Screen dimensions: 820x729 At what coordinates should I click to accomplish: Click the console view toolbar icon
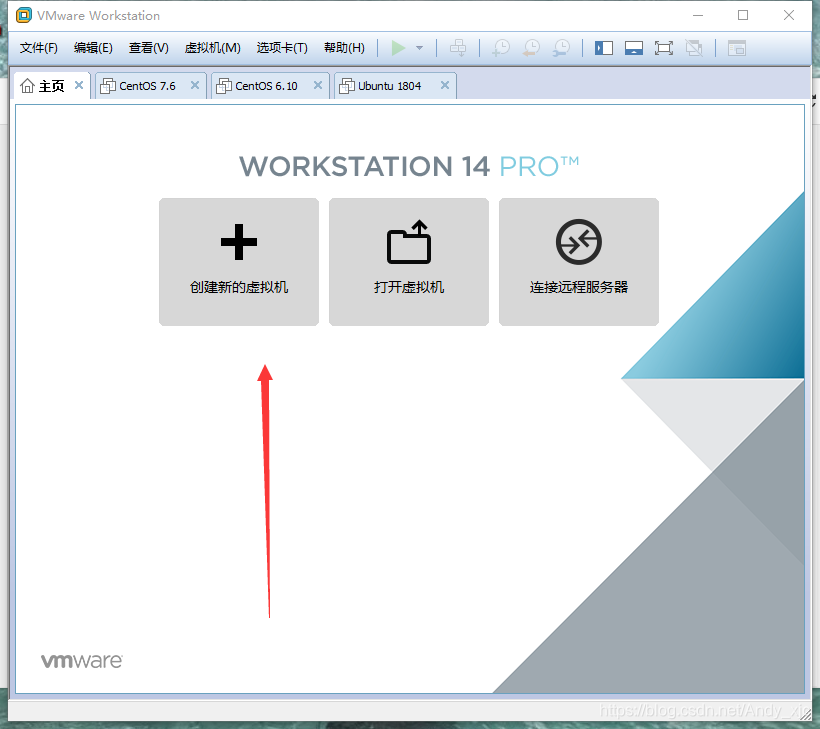737,48
